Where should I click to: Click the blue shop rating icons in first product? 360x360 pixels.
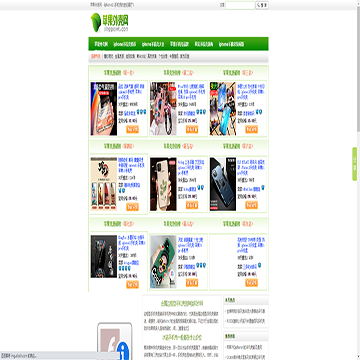pyautogui.click(x=142, y=112)
